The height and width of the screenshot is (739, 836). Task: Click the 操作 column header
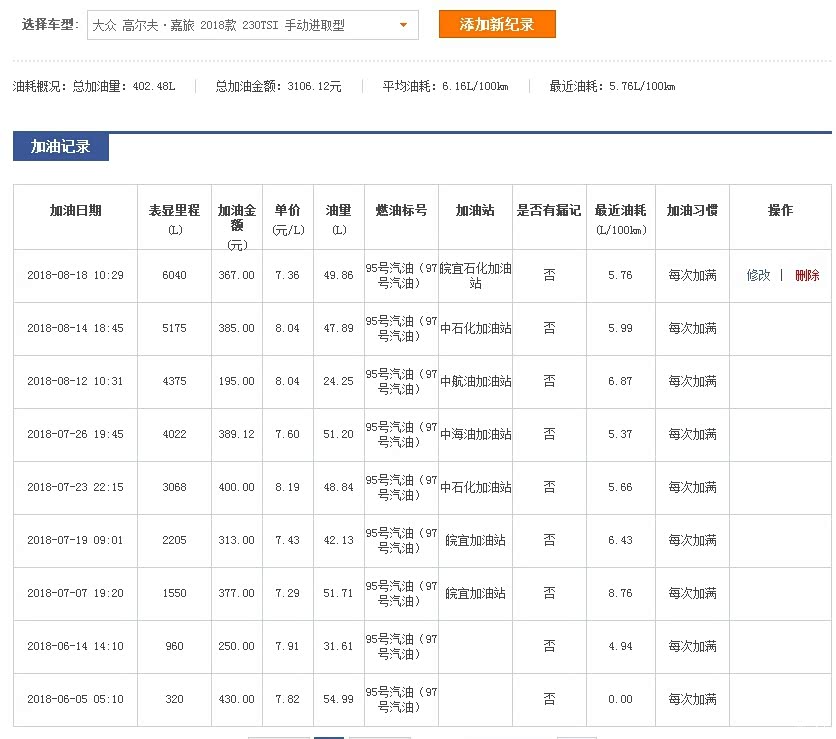[780, 211]
